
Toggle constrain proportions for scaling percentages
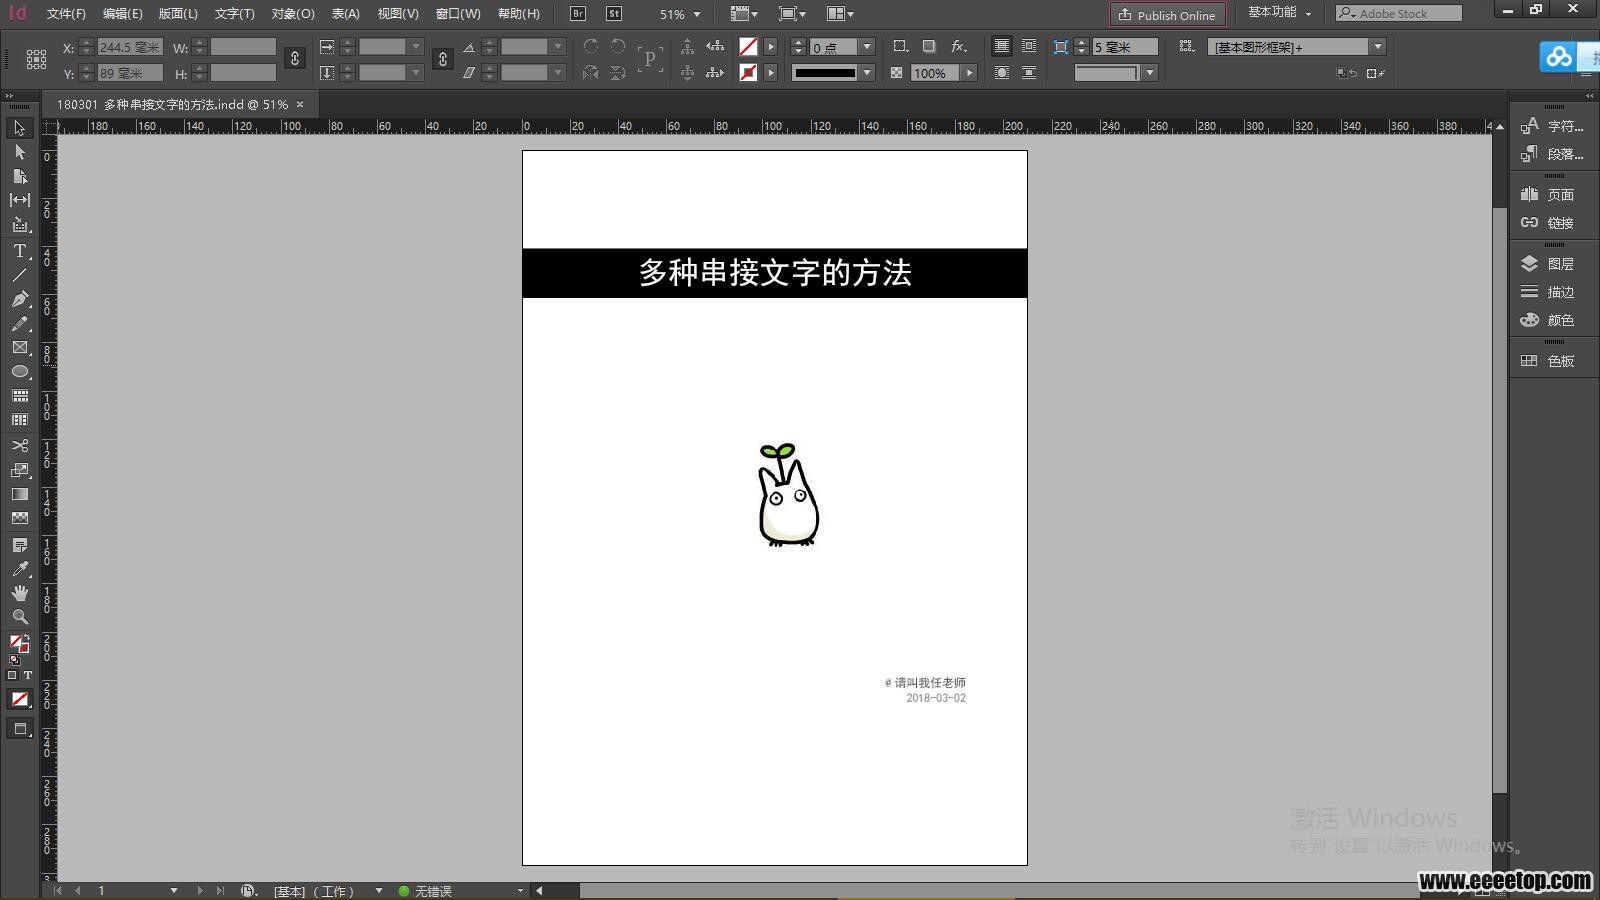(x=443, y=59)
